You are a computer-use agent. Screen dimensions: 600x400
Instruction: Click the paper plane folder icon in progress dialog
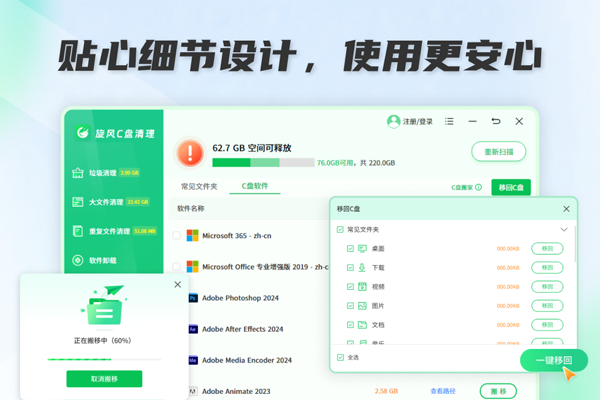104,305
